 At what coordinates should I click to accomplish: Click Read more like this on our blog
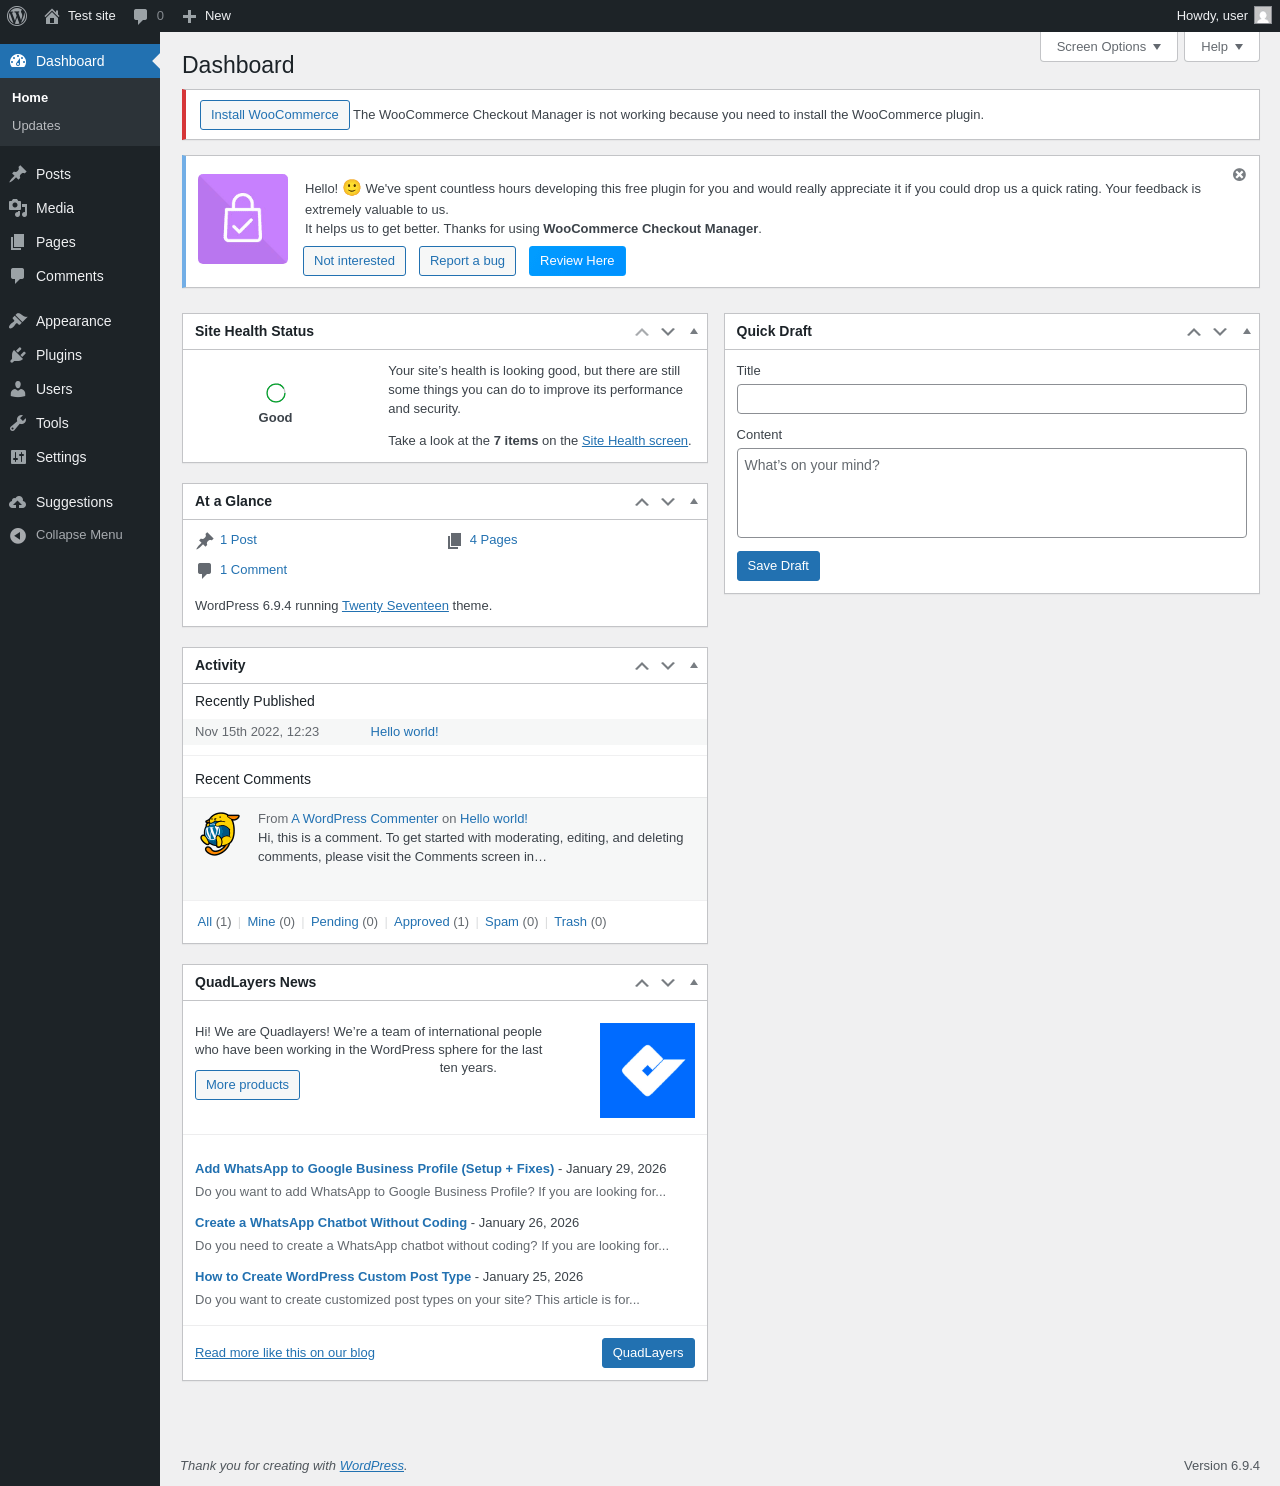click(285, 1353)
